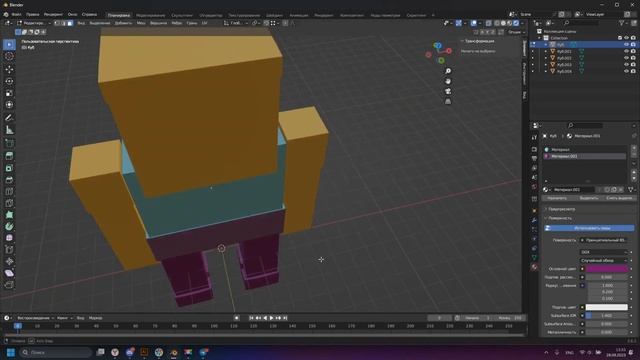Click the Снять выделение button

click(x=620, y=198)
